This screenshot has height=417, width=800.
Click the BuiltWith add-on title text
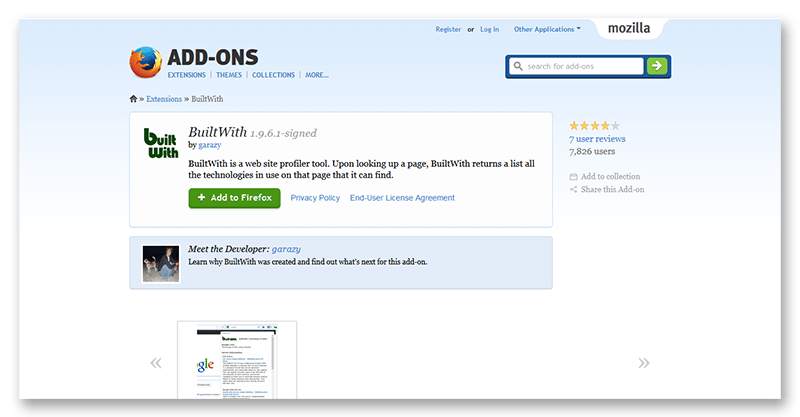pyautogui.click(x=217, y=132)
